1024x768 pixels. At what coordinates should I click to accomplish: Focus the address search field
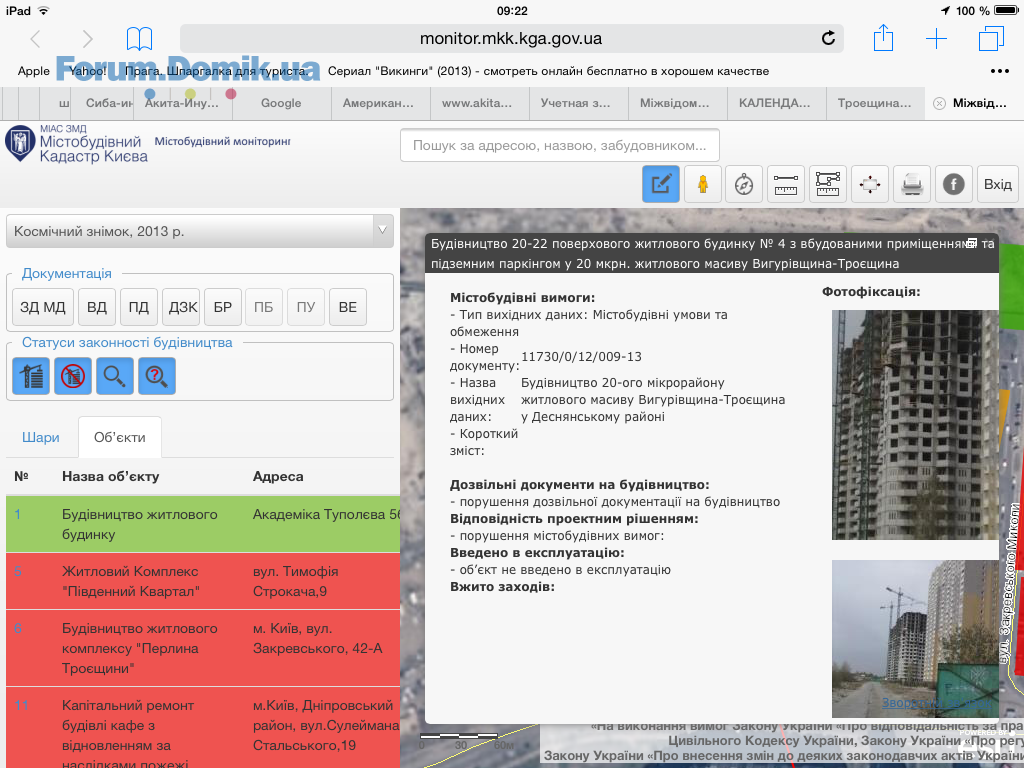pos(560,145)
